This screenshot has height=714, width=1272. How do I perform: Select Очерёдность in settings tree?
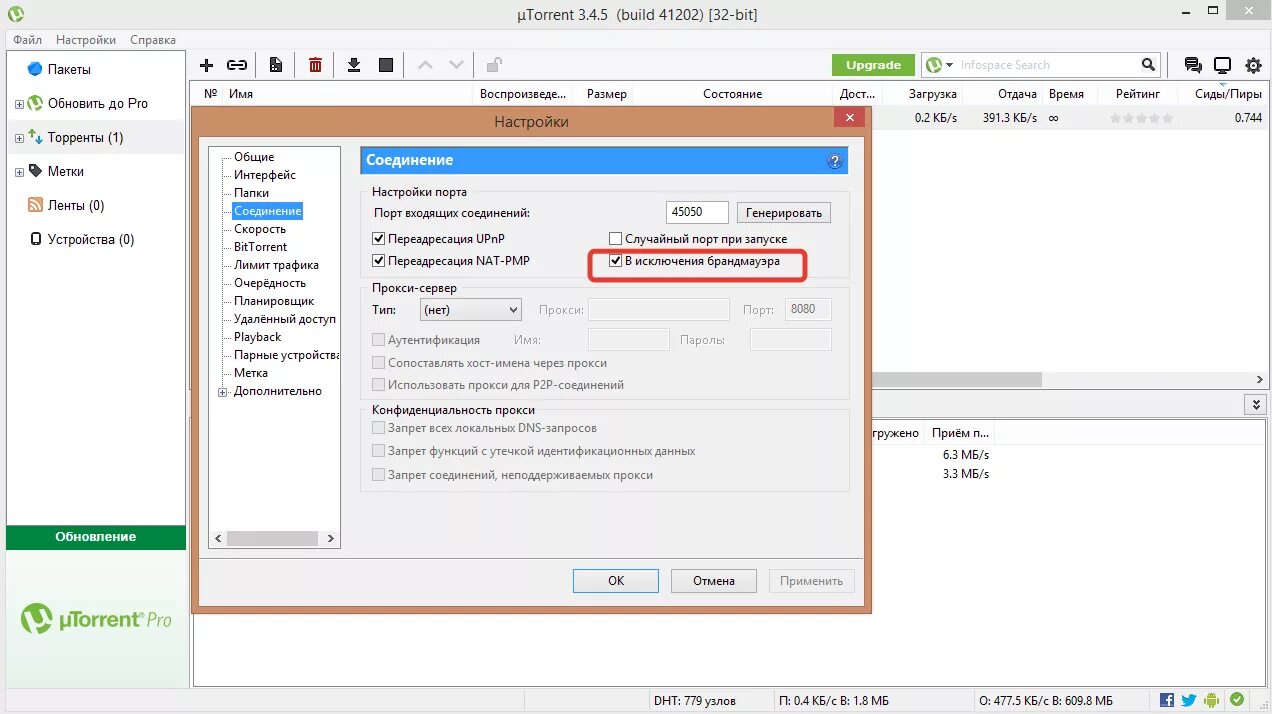[270, 283]
